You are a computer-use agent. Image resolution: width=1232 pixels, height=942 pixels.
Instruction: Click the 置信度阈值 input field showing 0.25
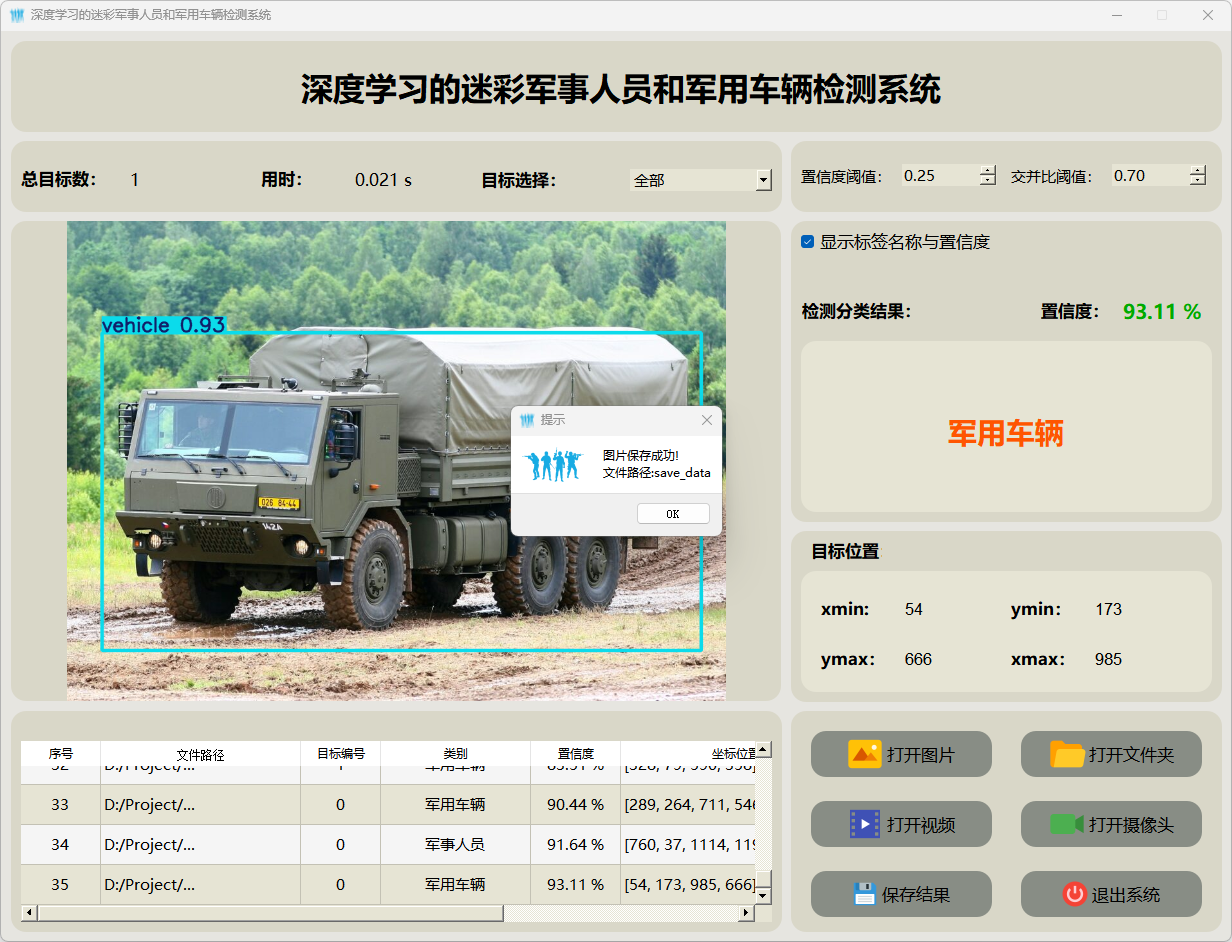tap(938, 176)
